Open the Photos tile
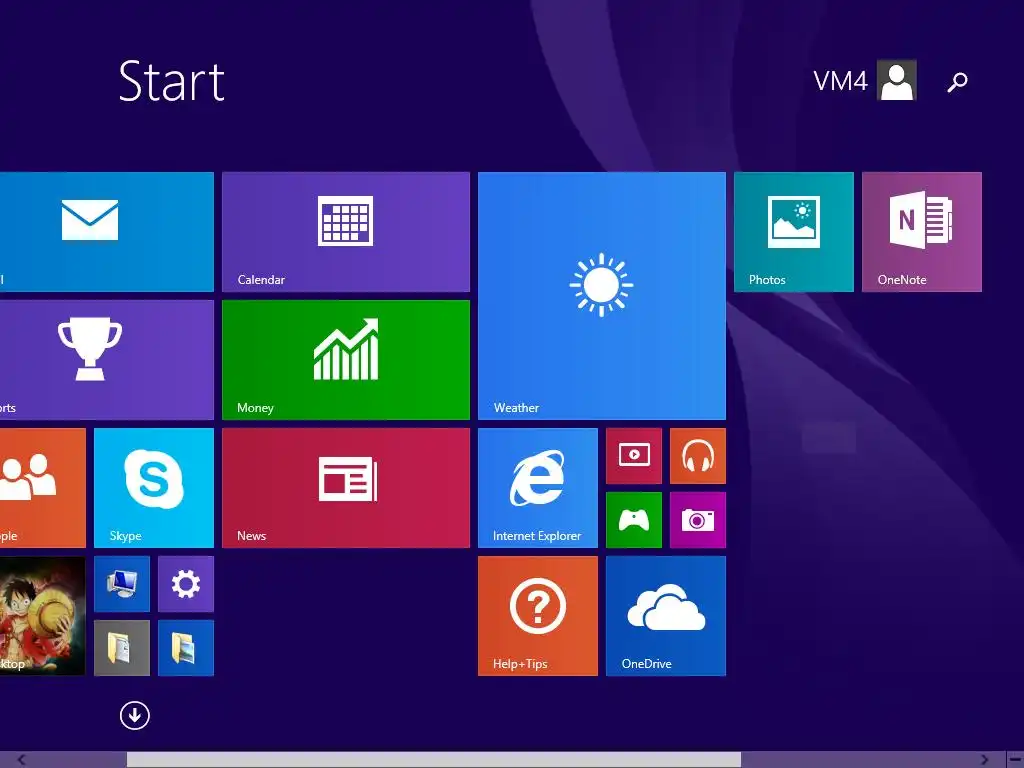The image size is (1024, 768). click(x=793, y=232)
